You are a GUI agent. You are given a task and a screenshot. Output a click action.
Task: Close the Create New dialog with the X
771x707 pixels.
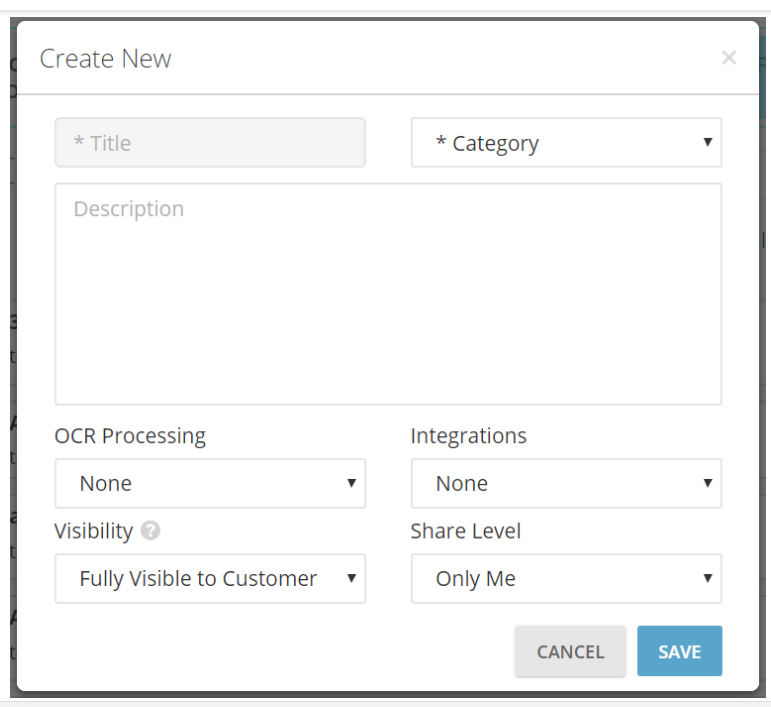[728, 58]
